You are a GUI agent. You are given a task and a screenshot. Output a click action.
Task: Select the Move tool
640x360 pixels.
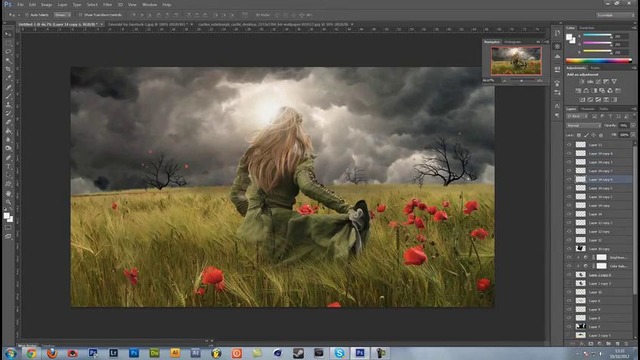coord(8,34)
